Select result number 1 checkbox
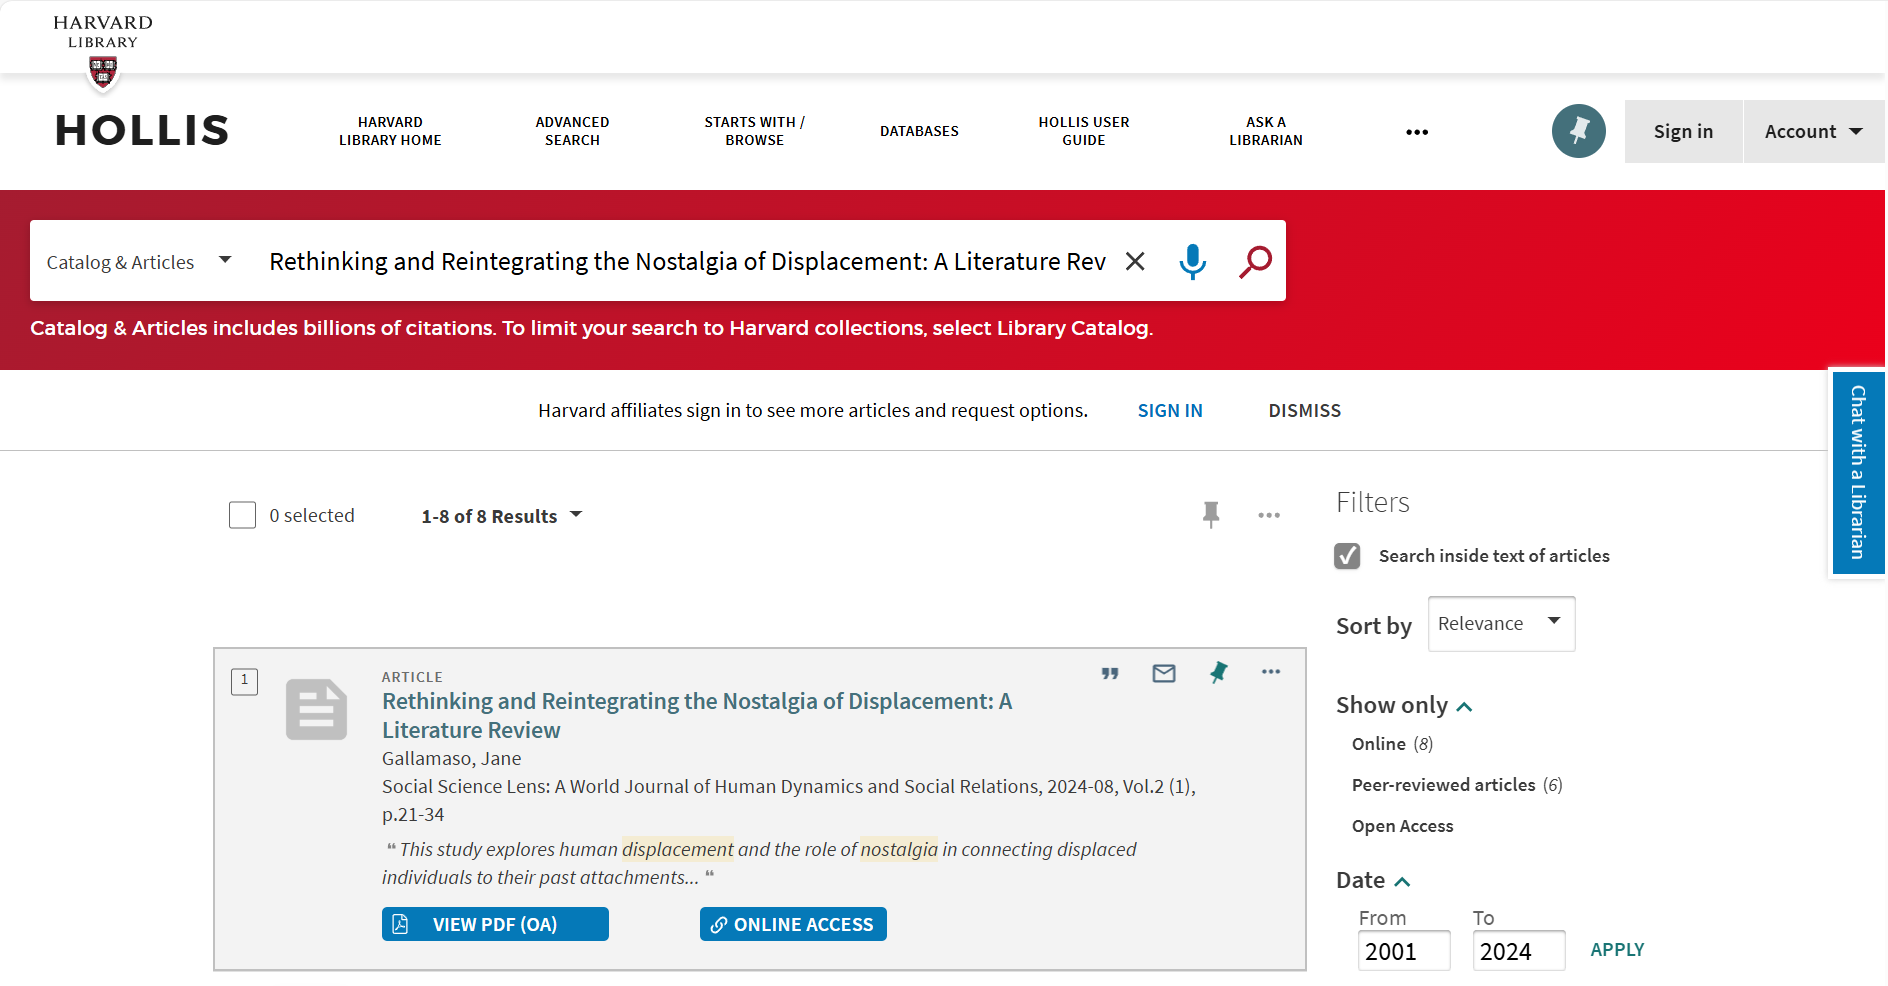Image resolution: width=1888 pixels, height=986 pixels. click(245, 681)
